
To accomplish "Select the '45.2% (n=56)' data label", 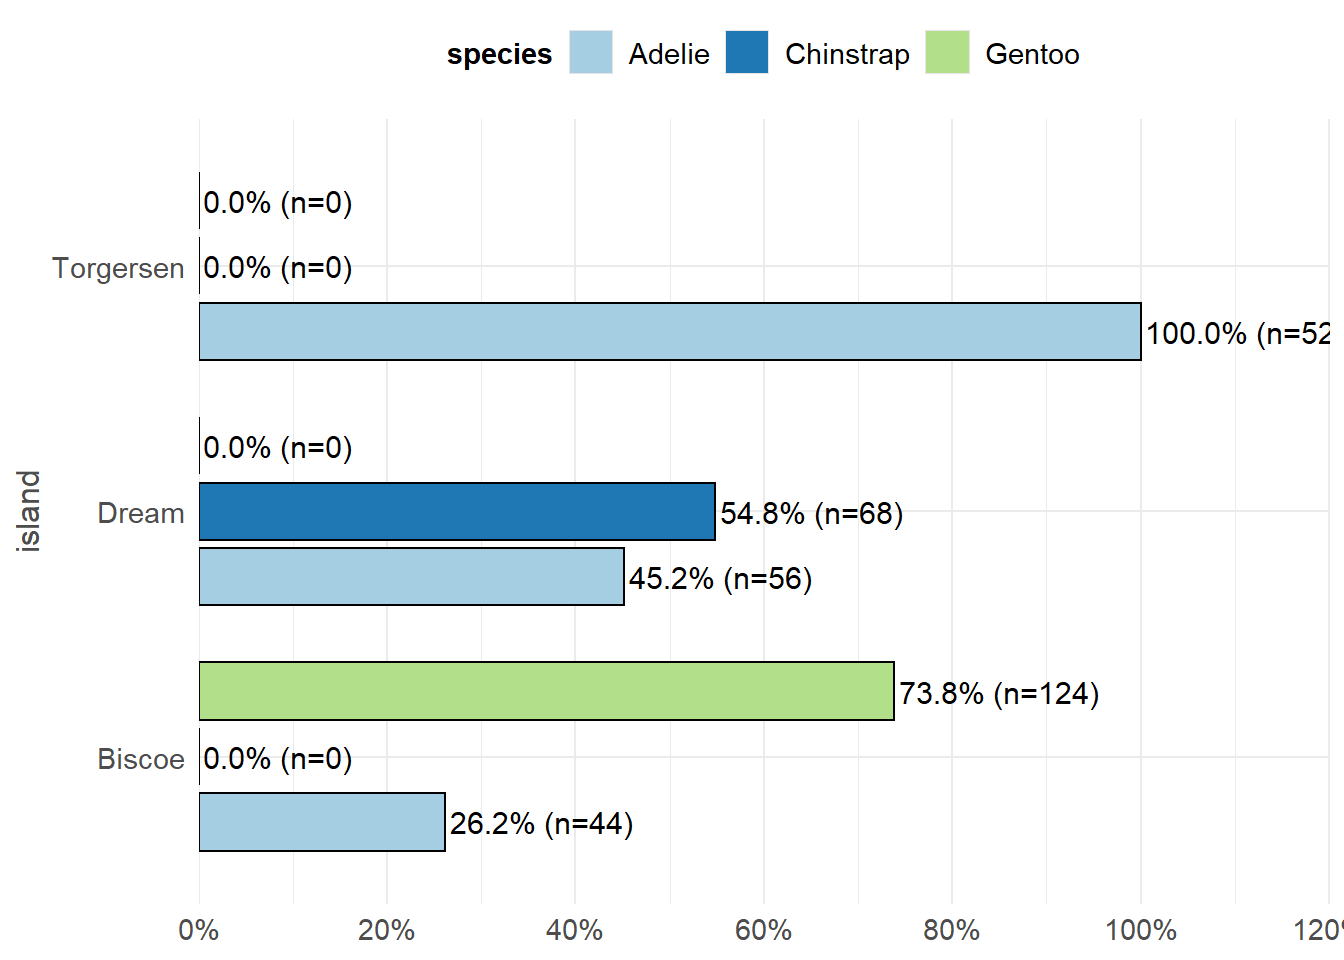I will [x=720, y=578].
